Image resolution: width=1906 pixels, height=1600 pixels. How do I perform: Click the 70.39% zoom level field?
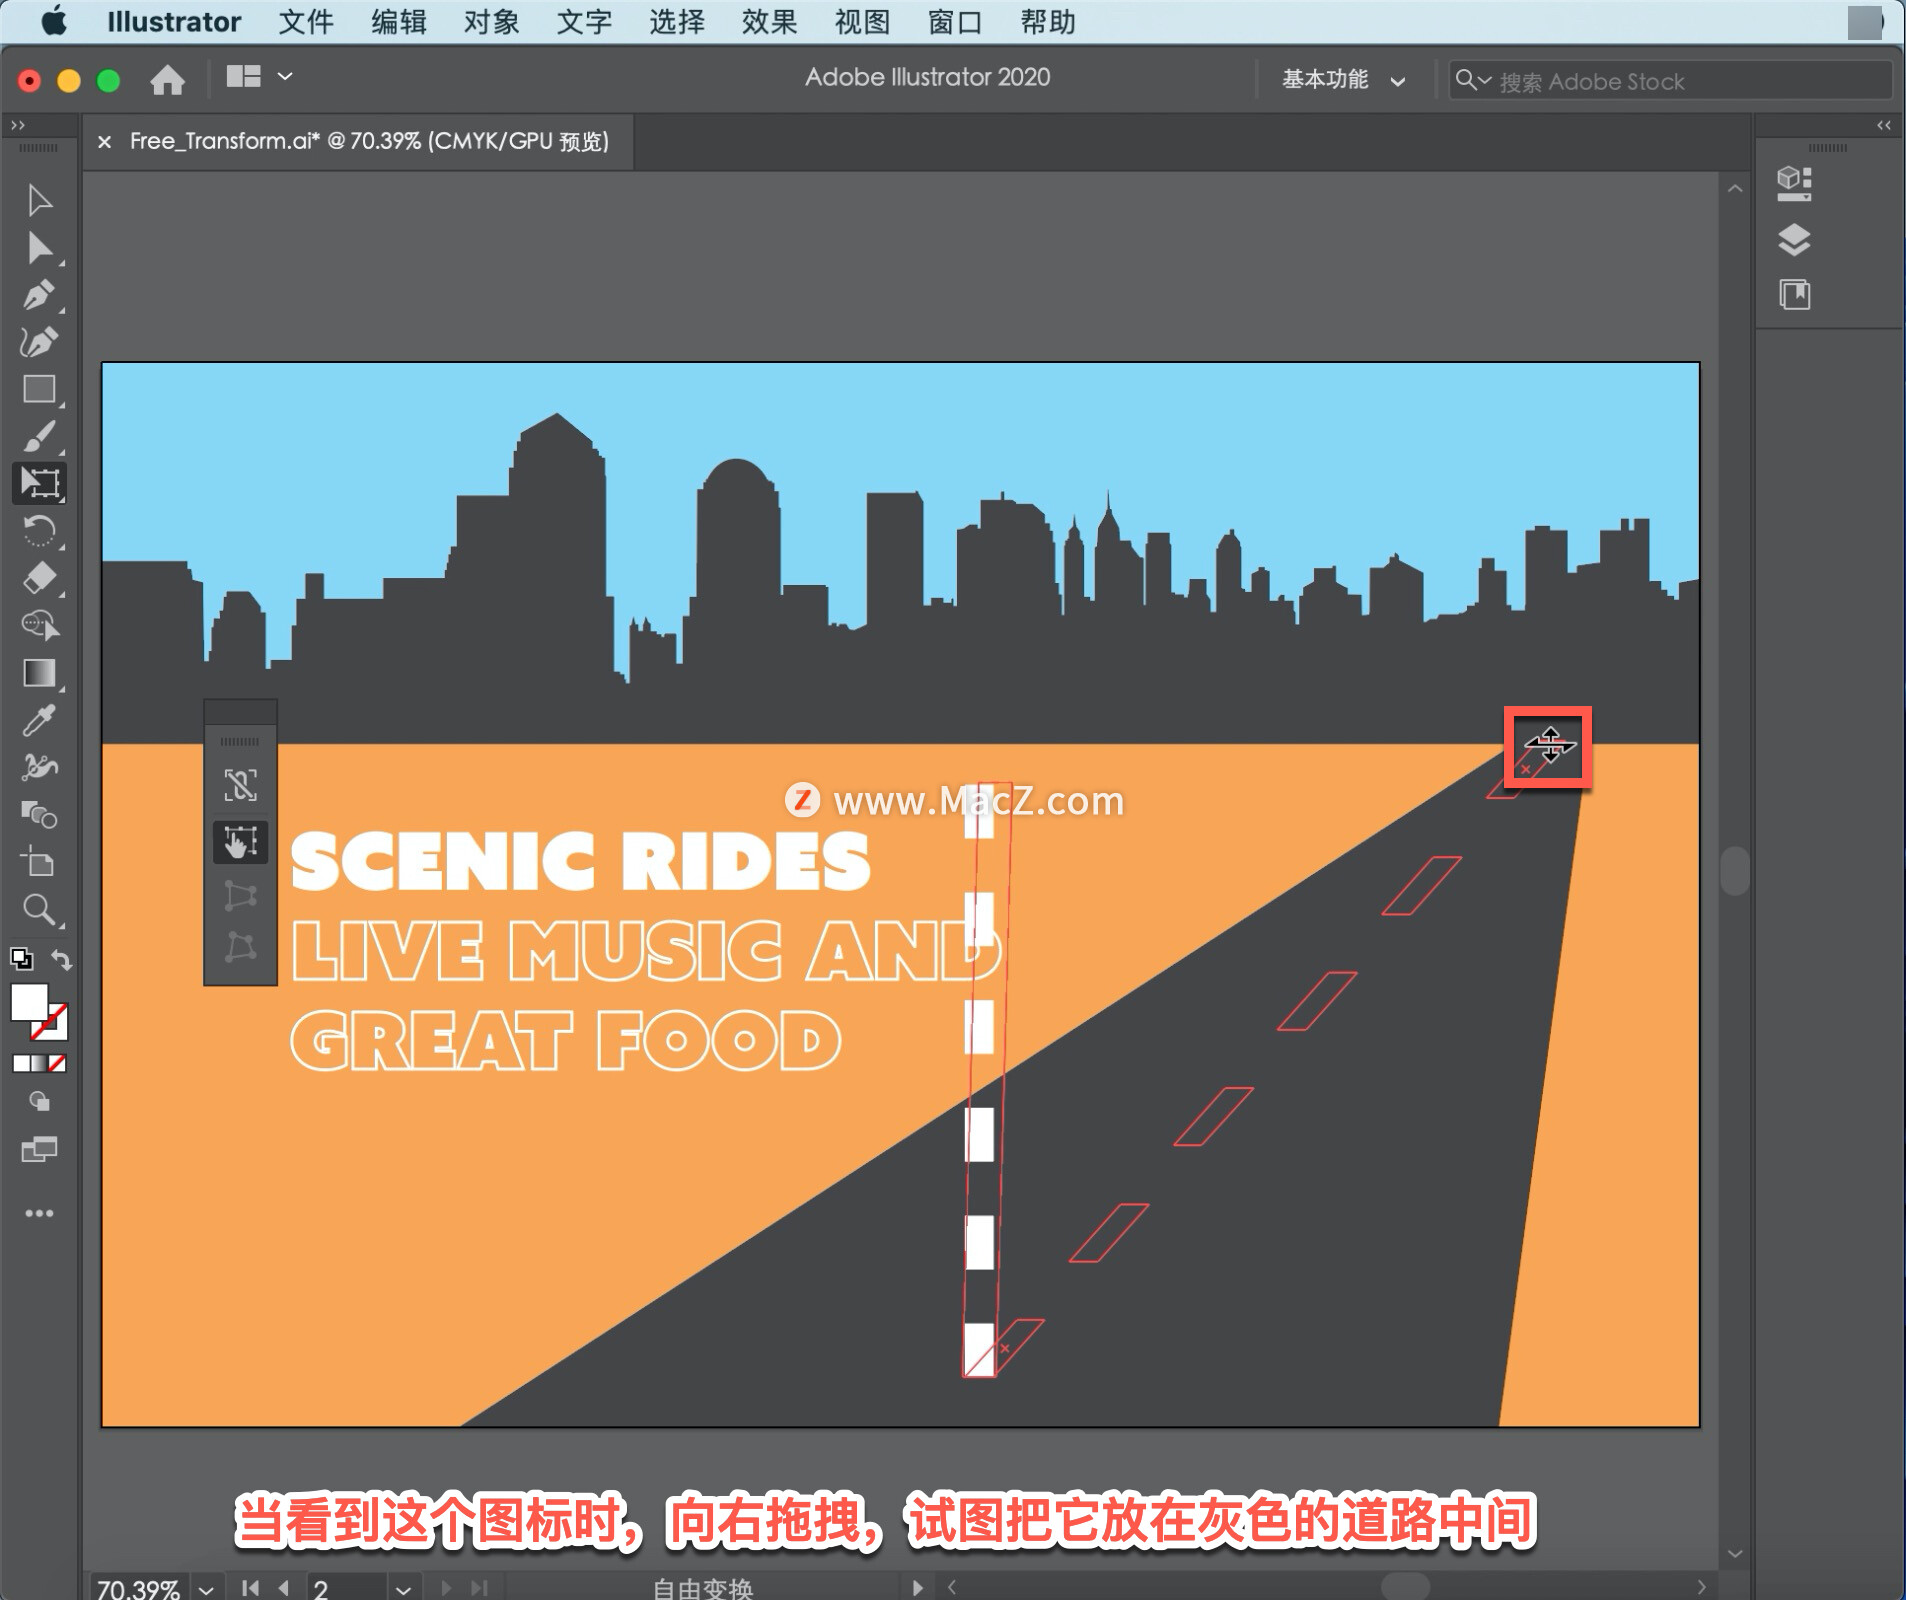[139, 1588]
